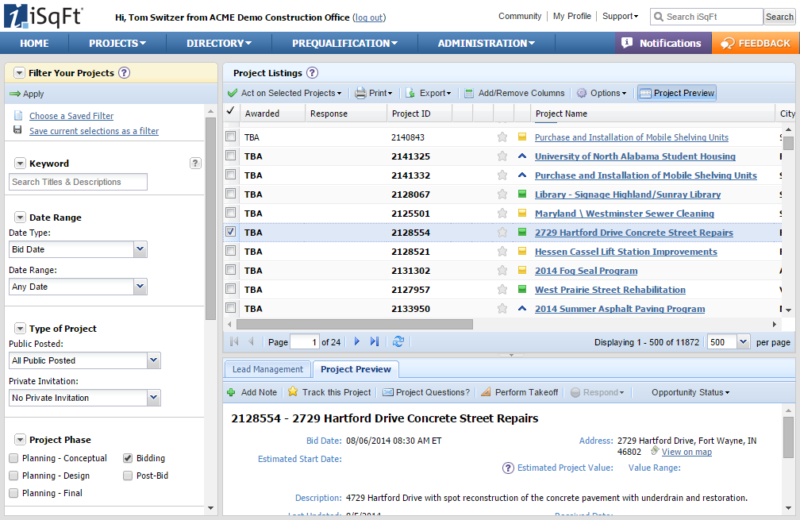Open the PROJECTS menu in navigation bar
800x520 pixels.
point(117,43)
